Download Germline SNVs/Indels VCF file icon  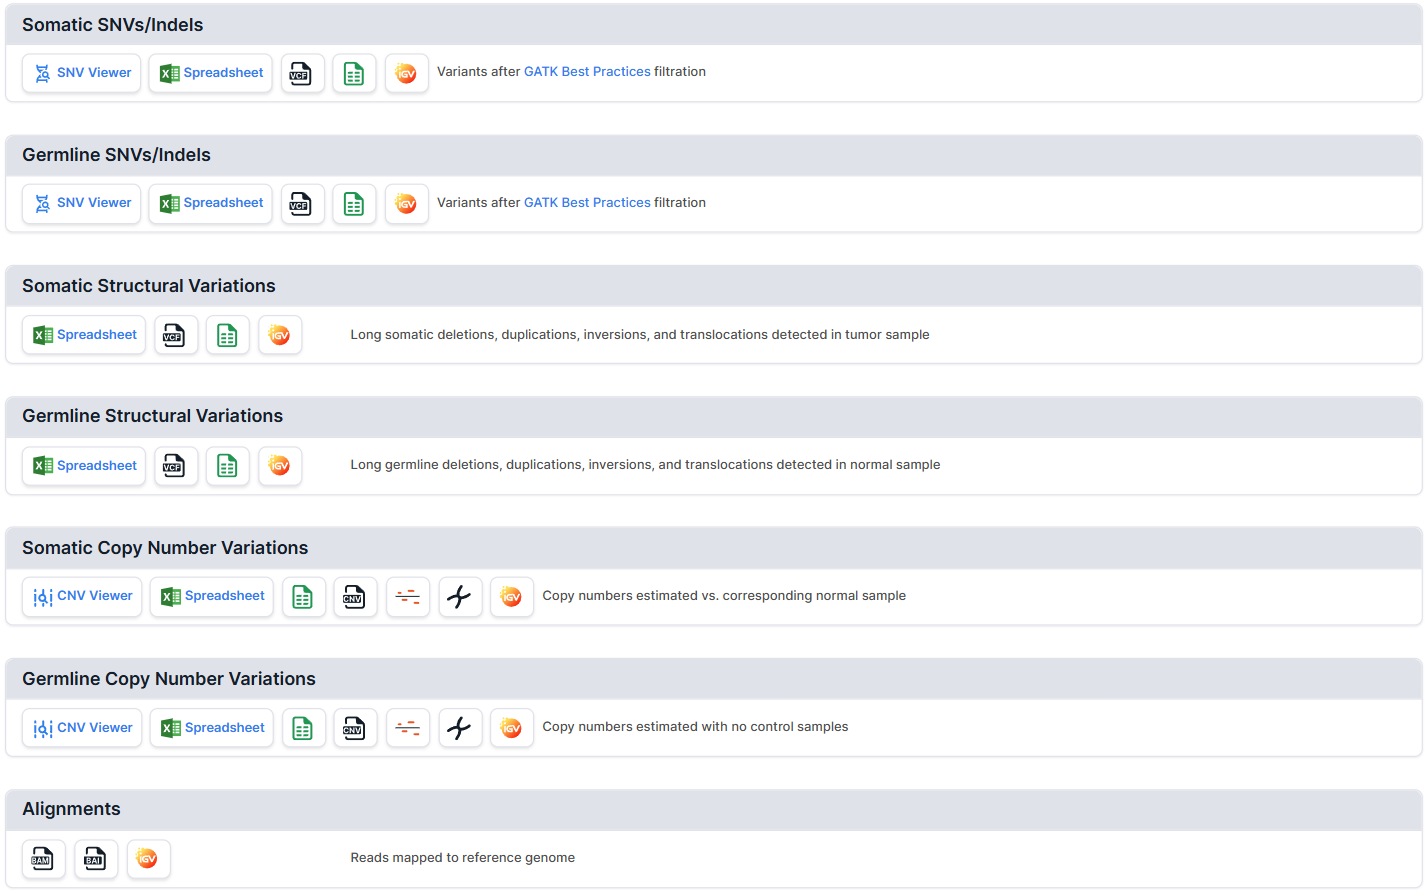(x=302, y=204)
